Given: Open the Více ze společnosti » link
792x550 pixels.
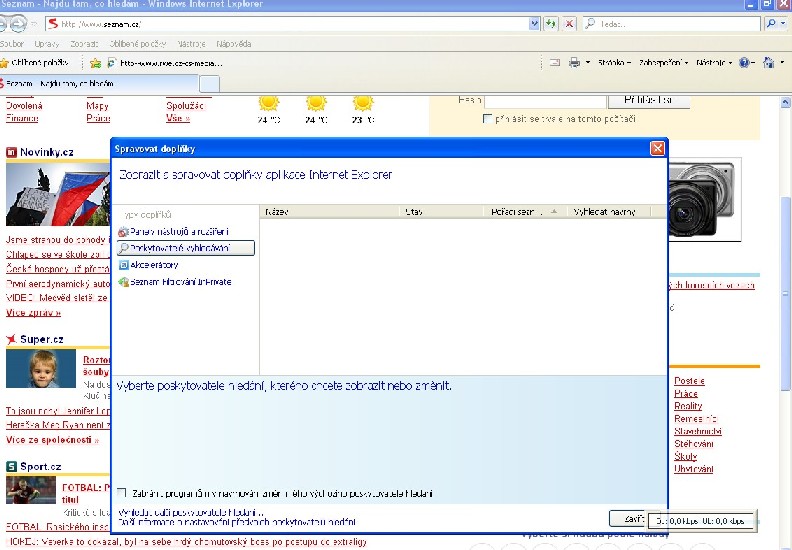Looking at the screenshot, I should (53, 439).
